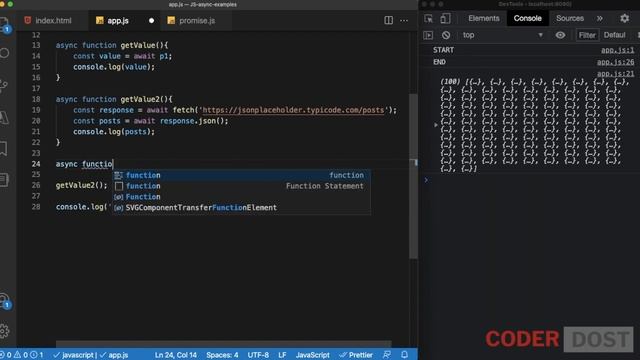Image resolution: width=640 pixels, height=360 pixels.
Task: Open Source Control in the activity bar
Action: (4, 85)
